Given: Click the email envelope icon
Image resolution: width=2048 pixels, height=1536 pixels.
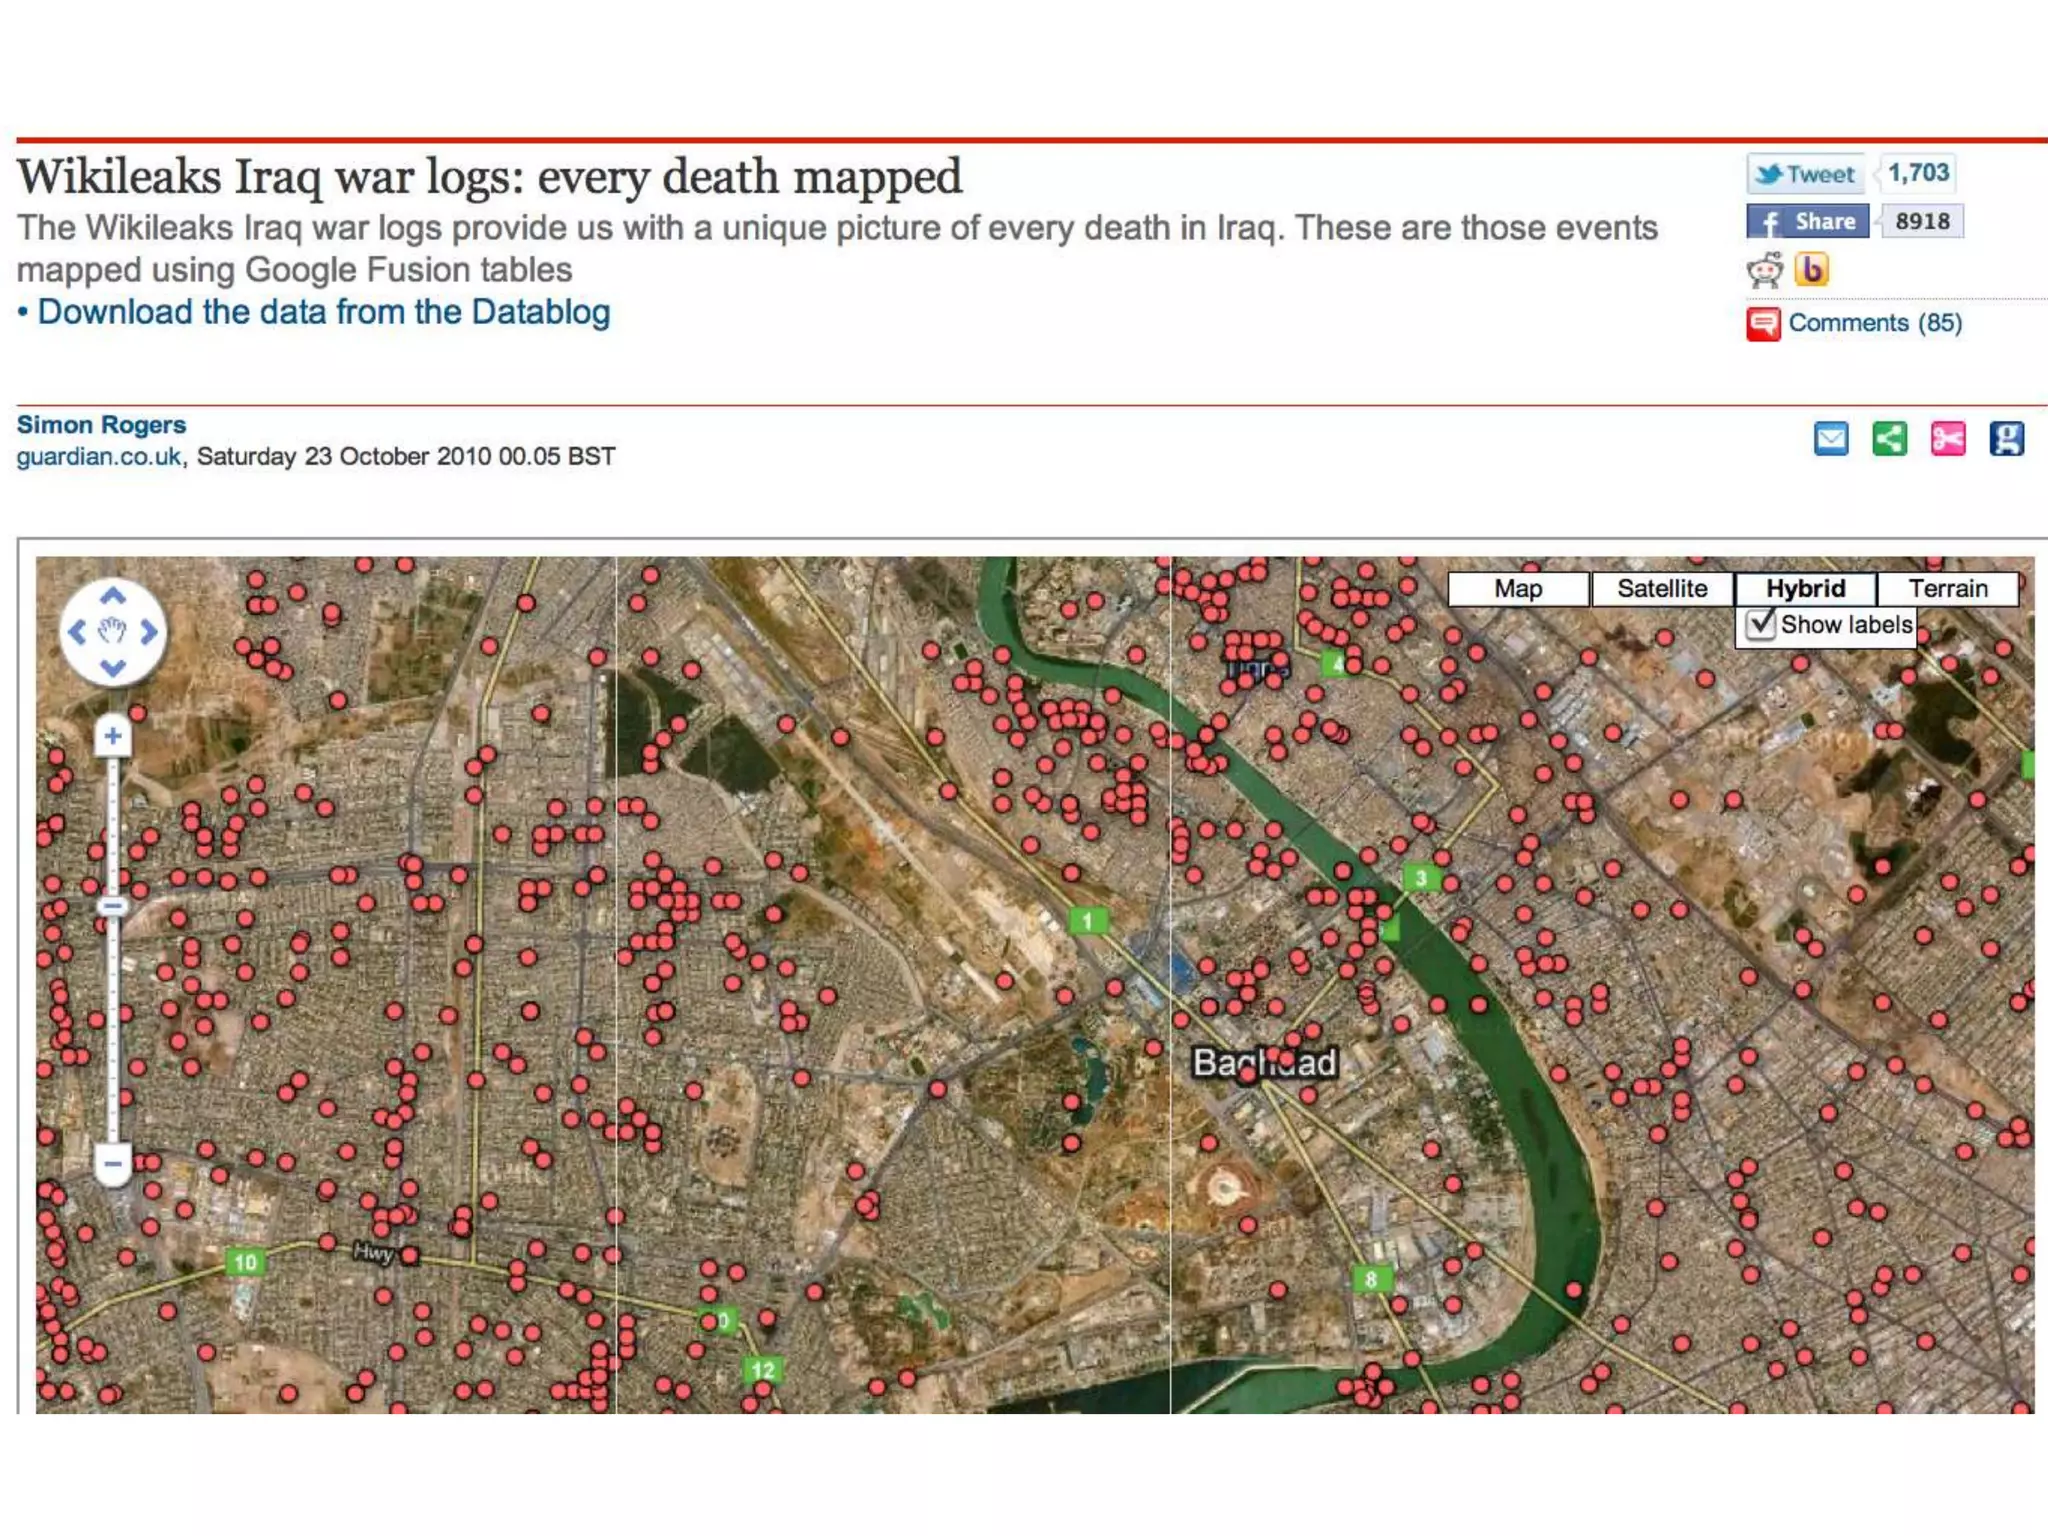Looking at the screenshot, I should tap(1831, 439).
